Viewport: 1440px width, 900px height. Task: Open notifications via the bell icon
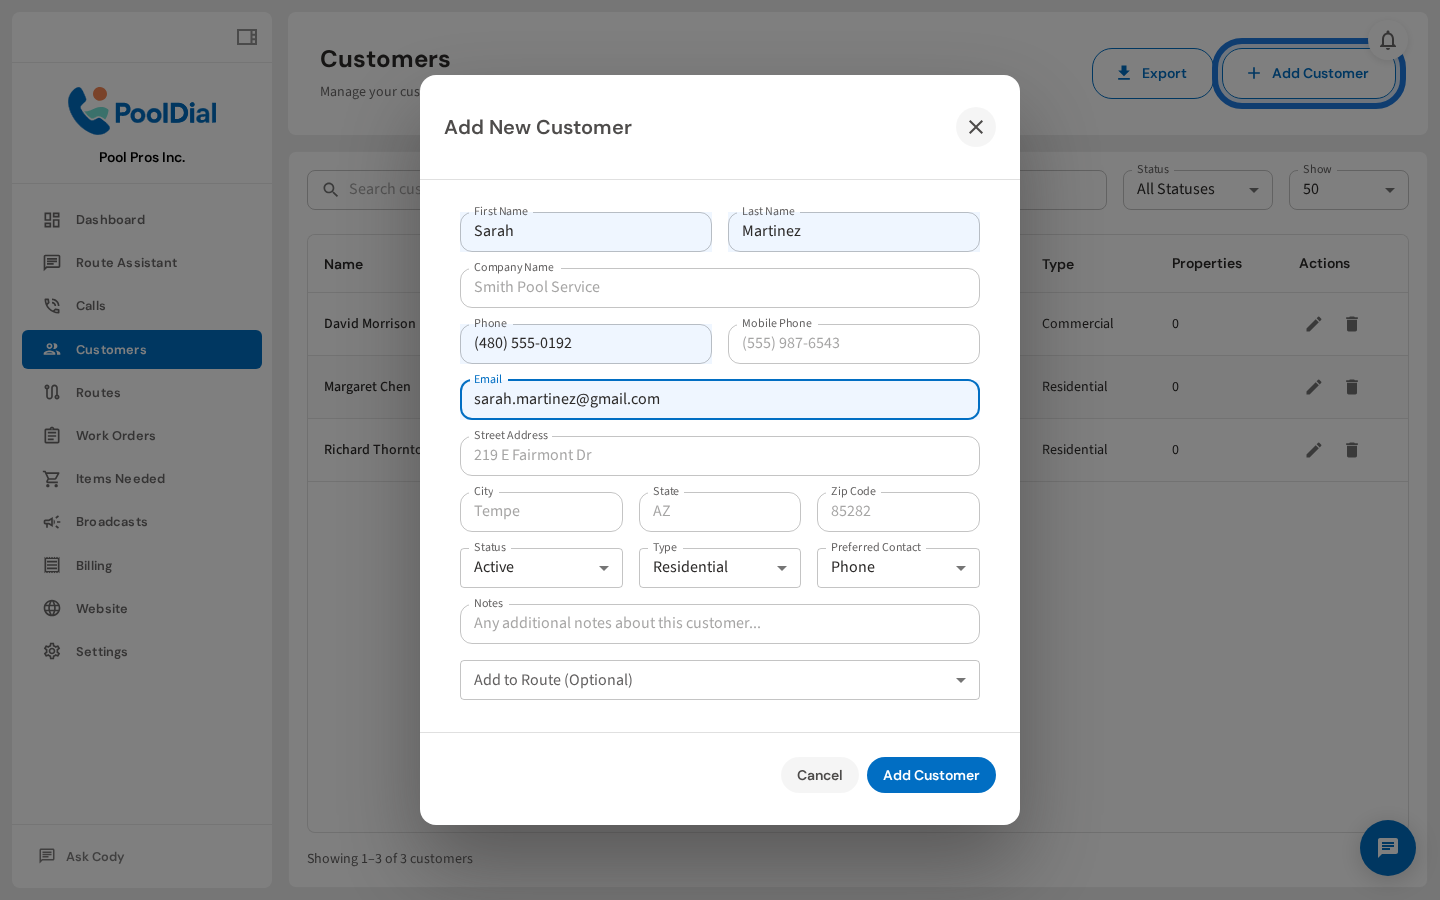(x=1388, y=40)
